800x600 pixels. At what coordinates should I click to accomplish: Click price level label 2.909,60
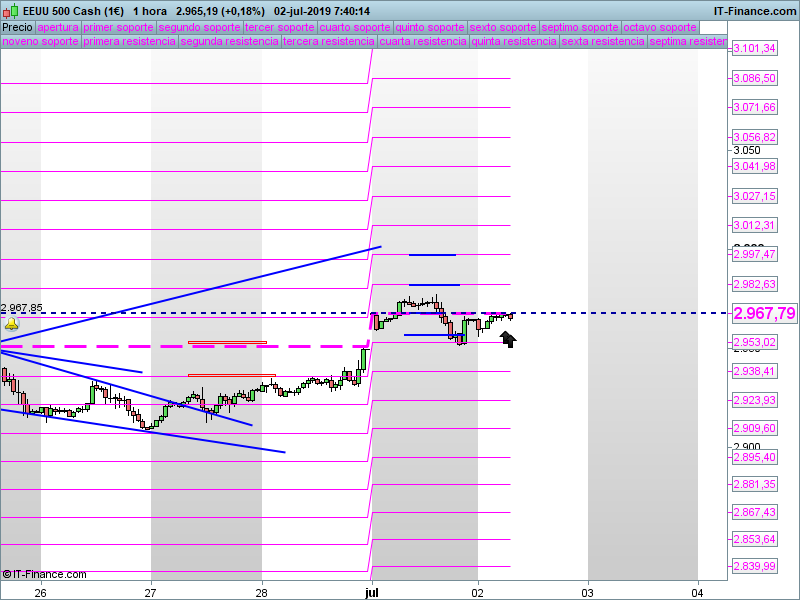pyautogui.click(x=754, y=428)
